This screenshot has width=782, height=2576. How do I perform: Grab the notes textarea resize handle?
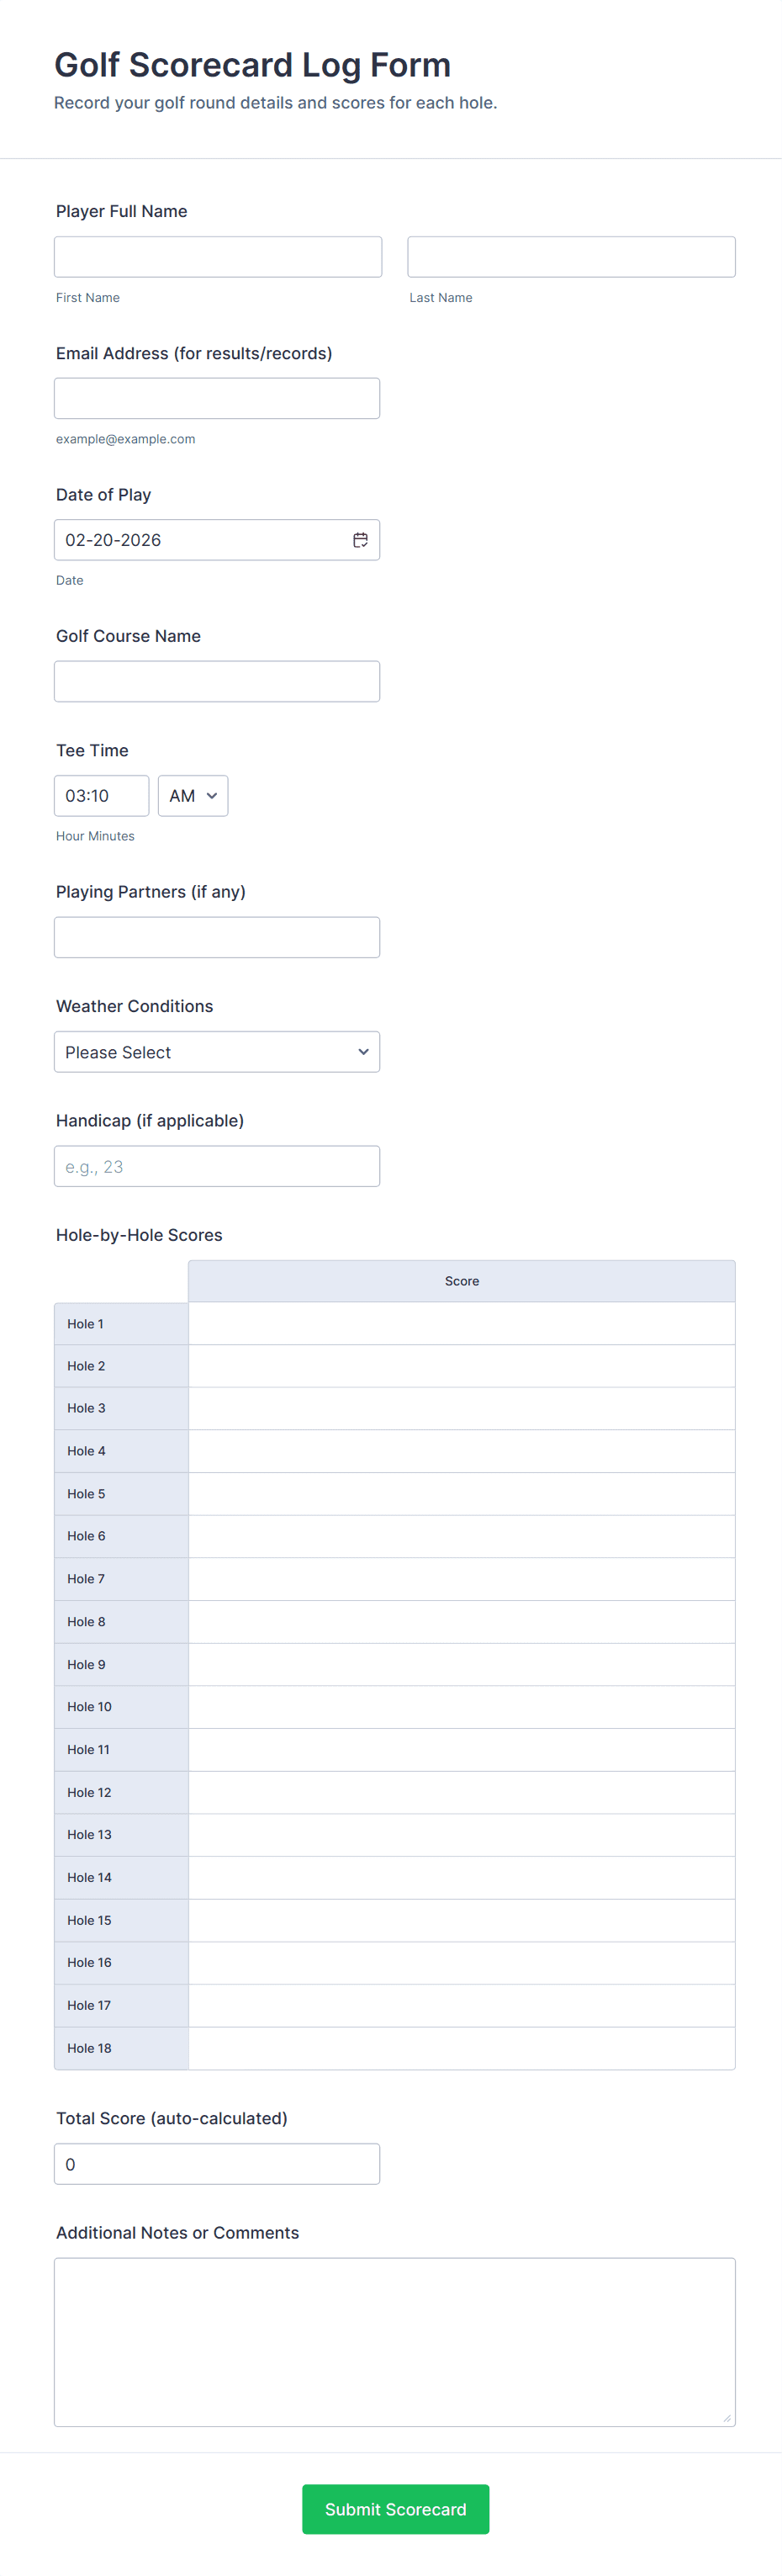click(x=727, y=2418)
